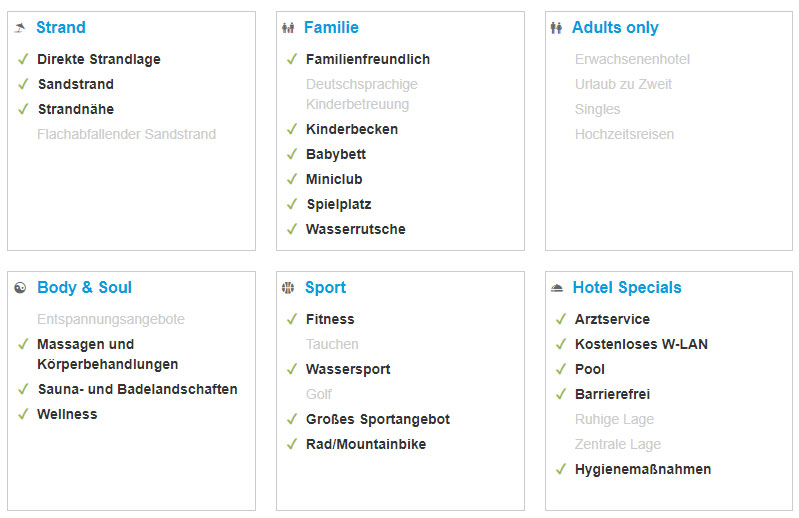The width and height of the screenshot is (799, 518).
Task: Click the couple icon beside Adults only
Action: point(556,28)
